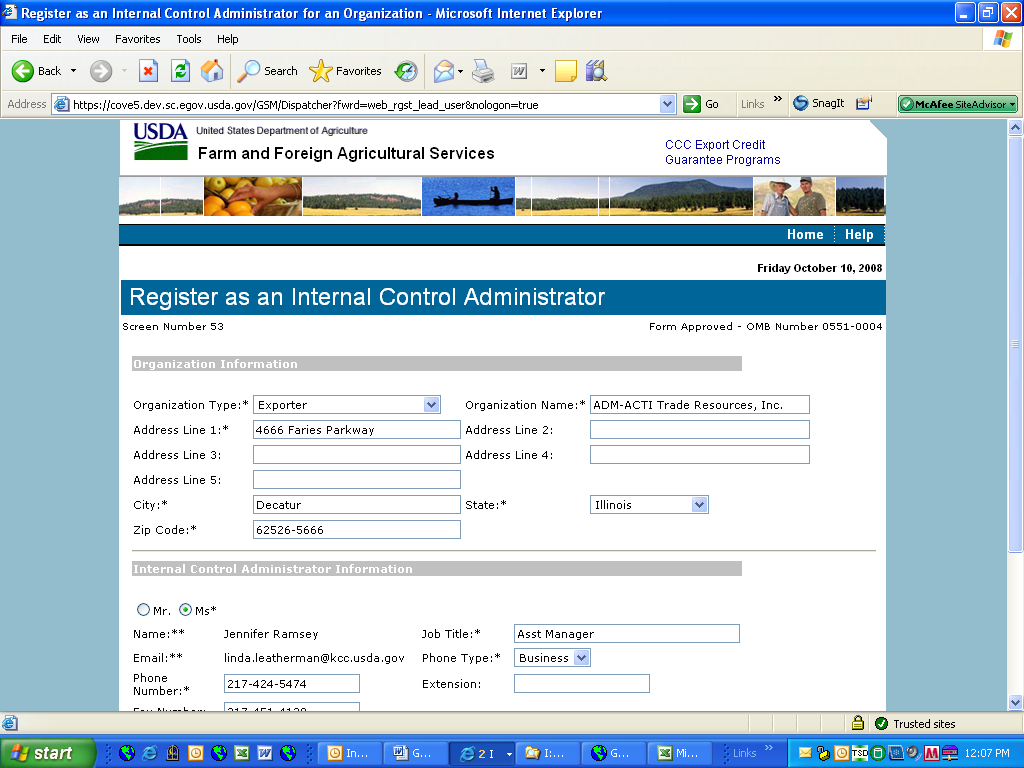Viewport: 1024px width, 768px height.
Task: Click the Phone Number field
Action: click(x=291, y=684)
